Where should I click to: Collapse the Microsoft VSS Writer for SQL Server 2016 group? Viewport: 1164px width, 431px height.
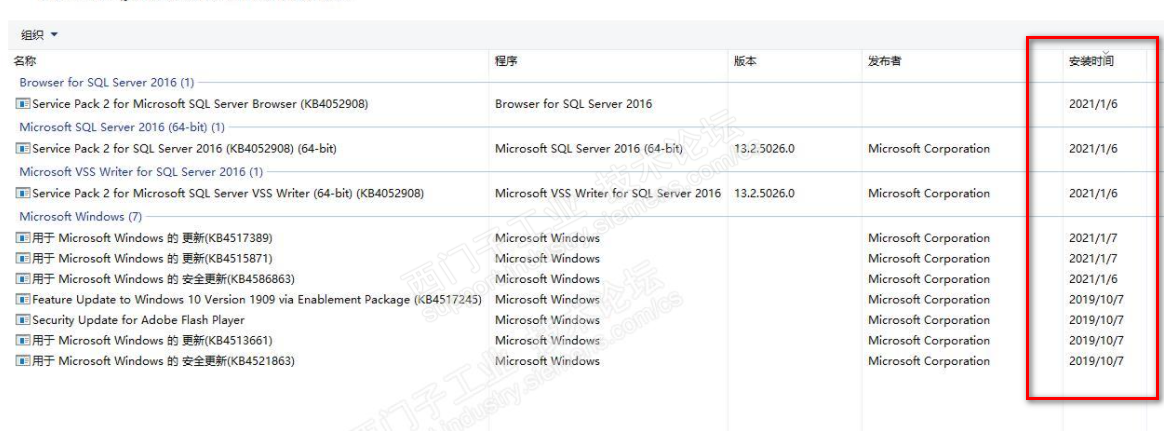coord(140,172)
